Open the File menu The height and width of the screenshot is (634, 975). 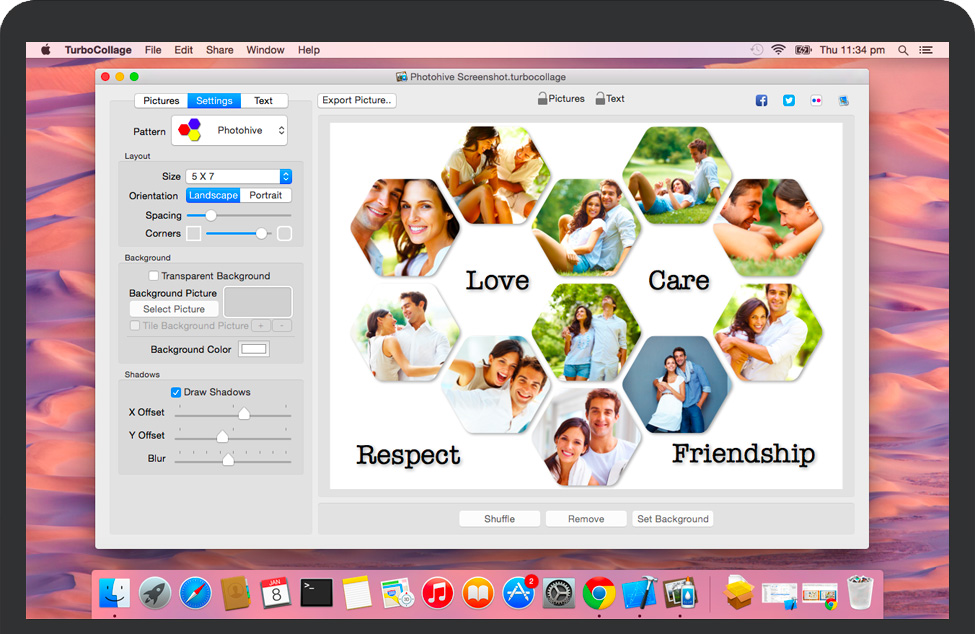(x=153, y=50)
